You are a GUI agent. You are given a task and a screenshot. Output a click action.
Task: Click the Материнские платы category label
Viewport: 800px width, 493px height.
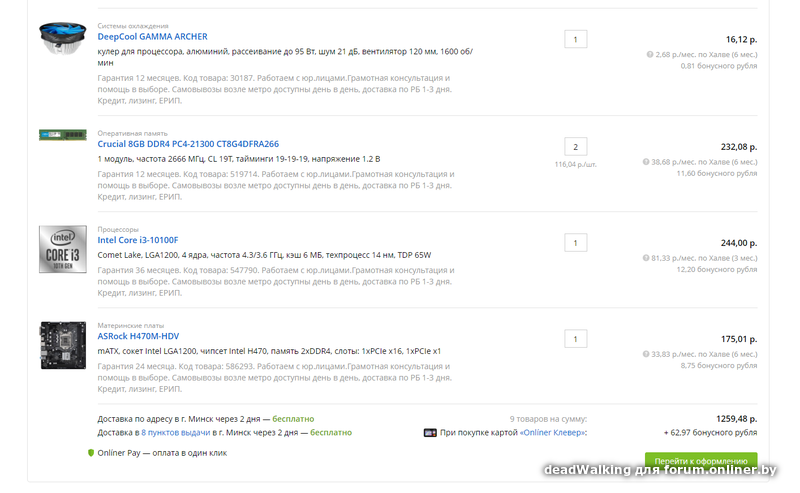click(131, 325)
